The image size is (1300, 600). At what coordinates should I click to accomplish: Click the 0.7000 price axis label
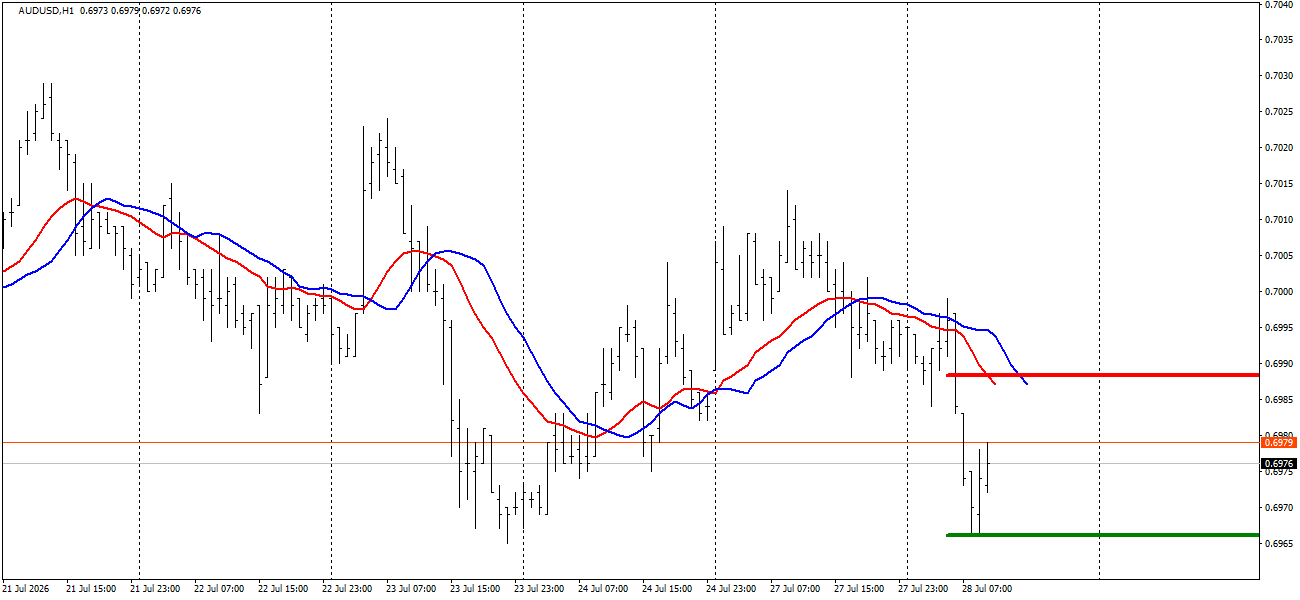[x=1281, y=292]
